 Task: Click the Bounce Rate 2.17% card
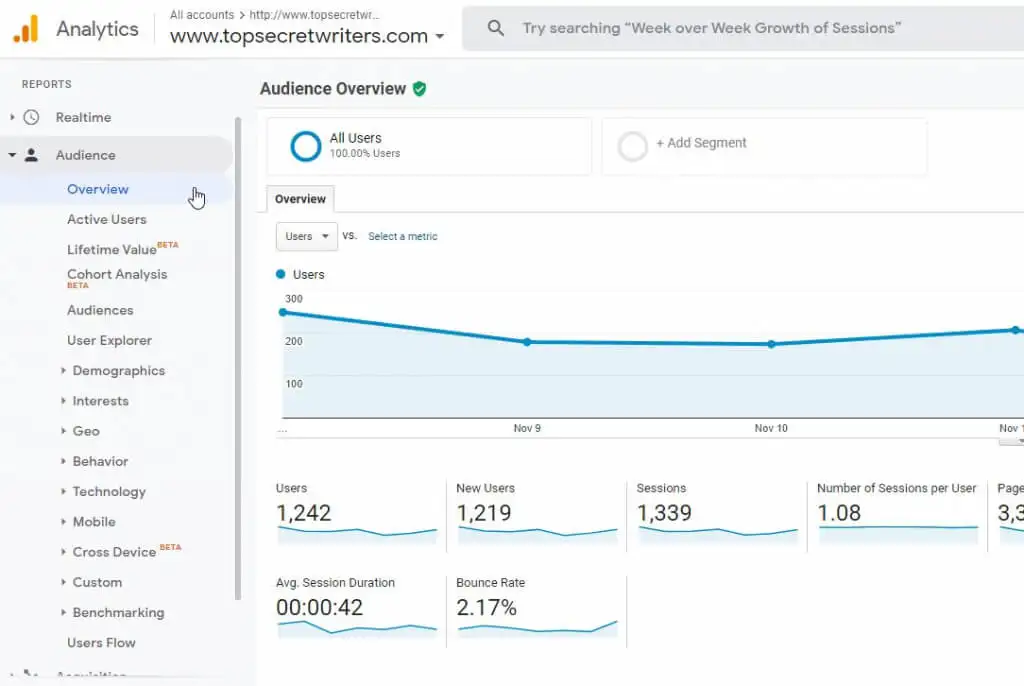coord(537,610)
